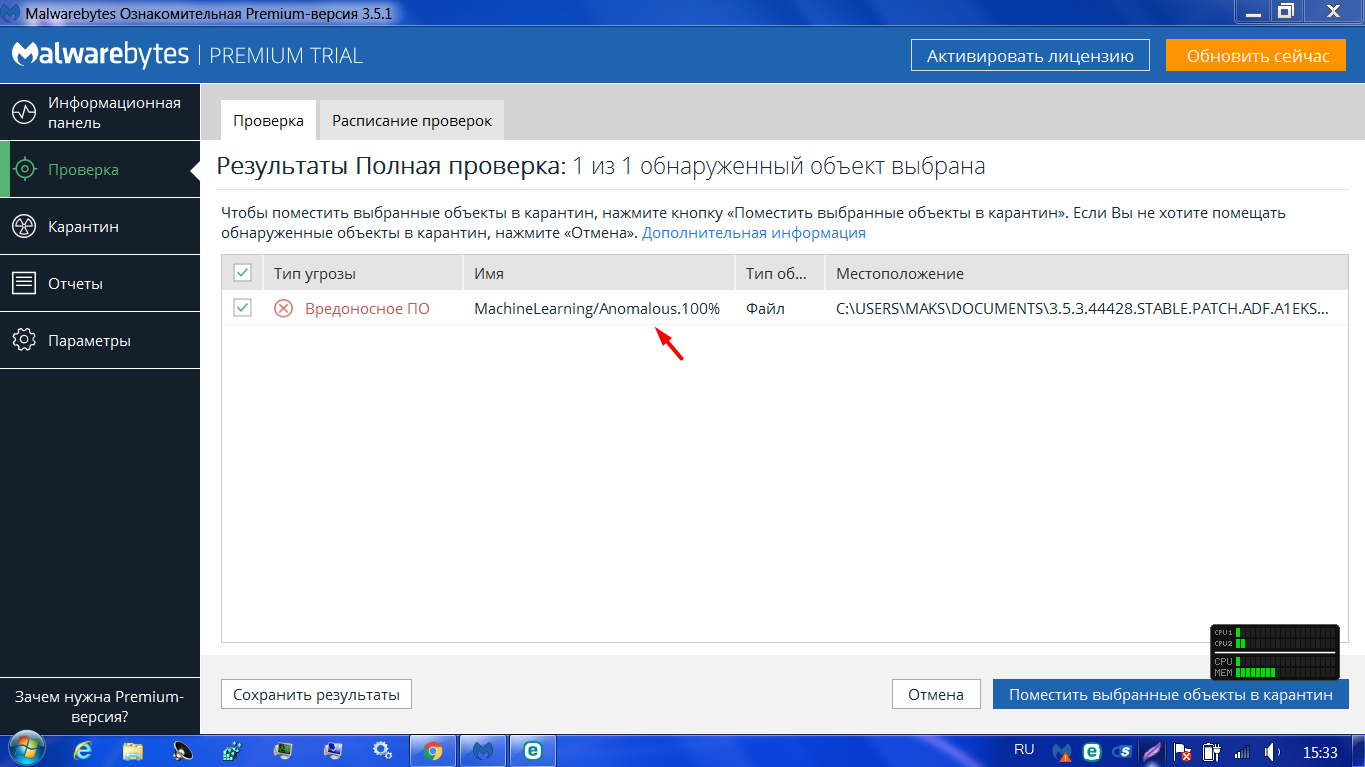This screenshot has width=1365, height=767.
Task: Open the blue-screen computer taskbar icon
Action: click(x=333, y=750)
